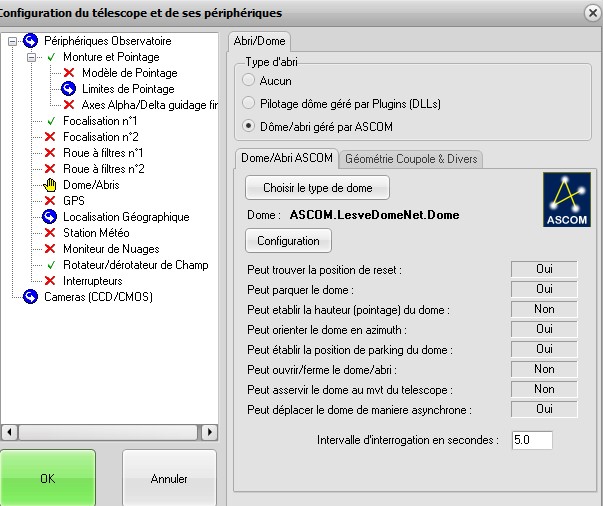Select the Aucun radio button

(249, 80)
